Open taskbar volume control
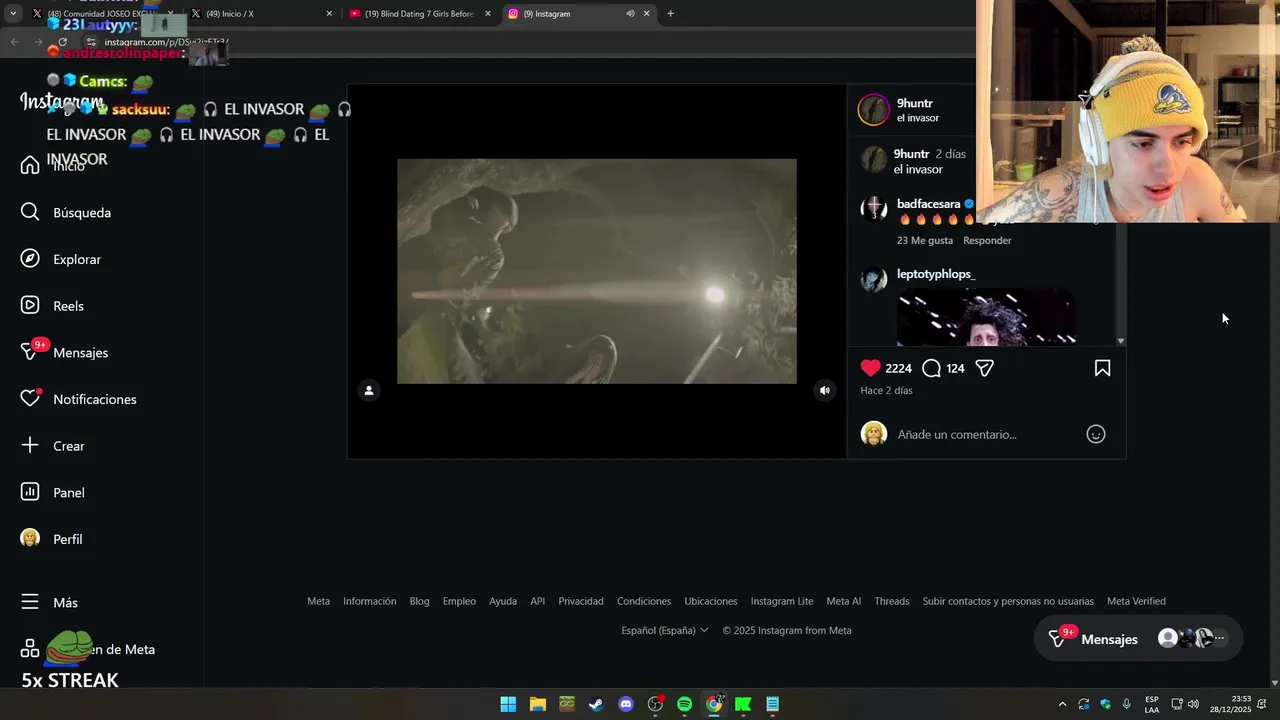Image resolution: width=1280 pixels, height=720 pixels. coord(1193,704)
